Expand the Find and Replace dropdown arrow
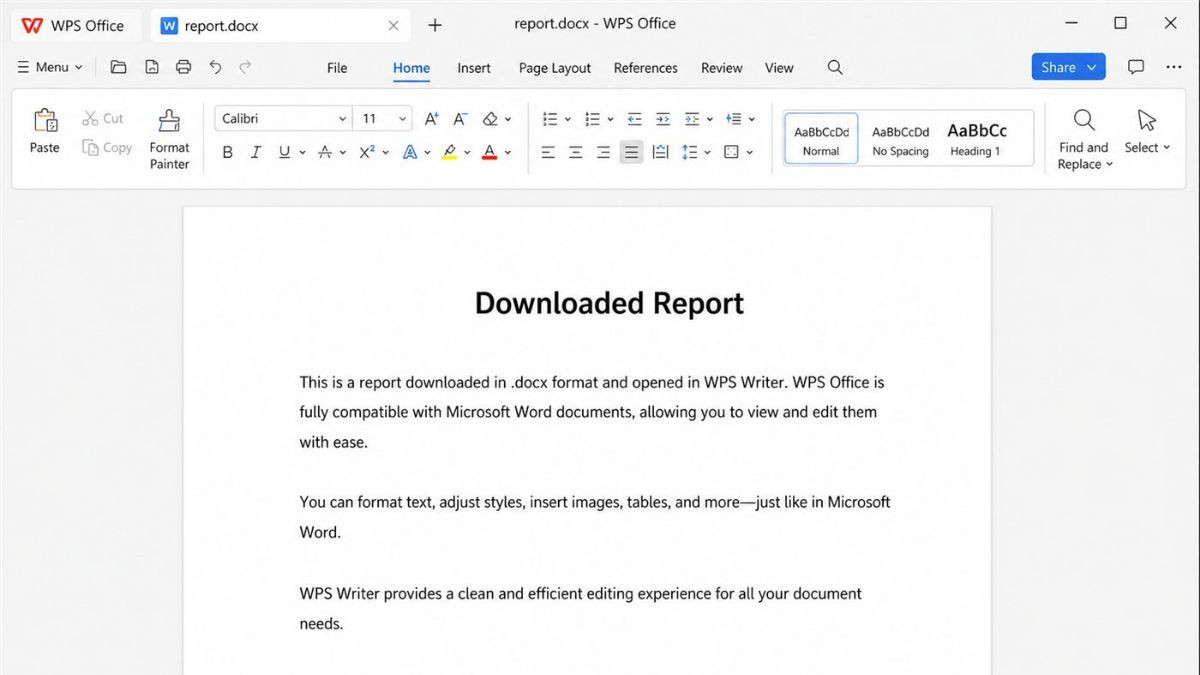This screenshot has height=675, width=1200. (x=1109, y=165)
